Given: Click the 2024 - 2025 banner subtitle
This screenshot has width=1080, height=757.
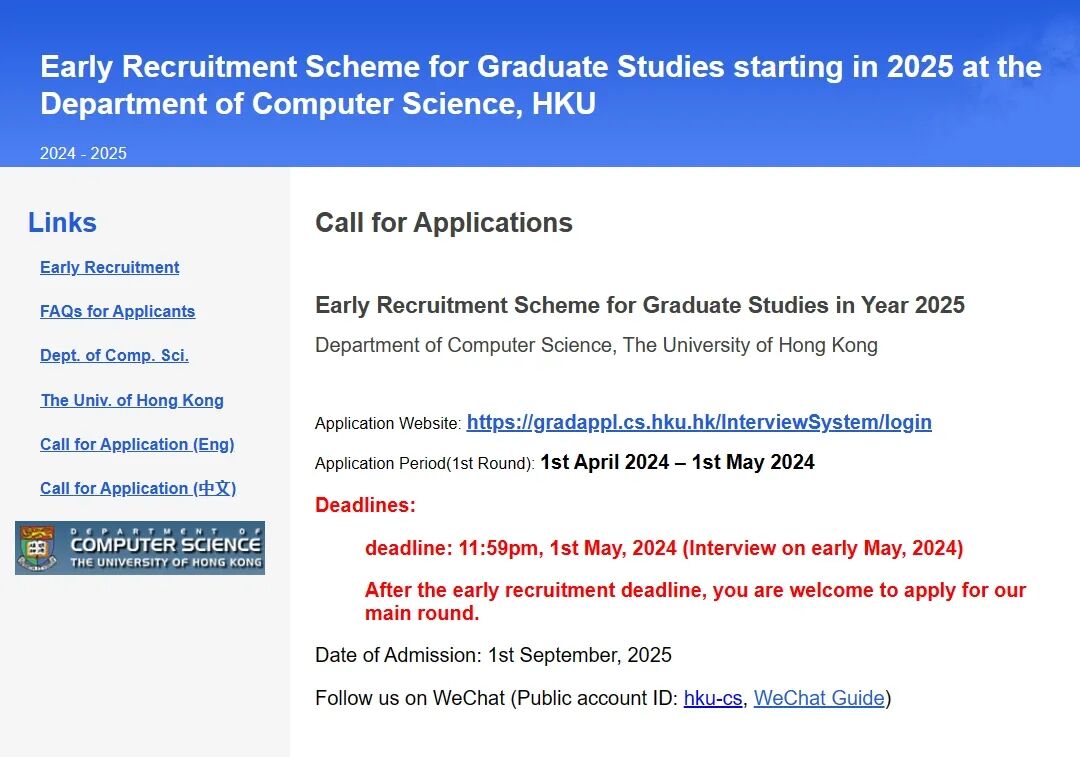Looking at the screenshot, I should [x=83, y=153].
